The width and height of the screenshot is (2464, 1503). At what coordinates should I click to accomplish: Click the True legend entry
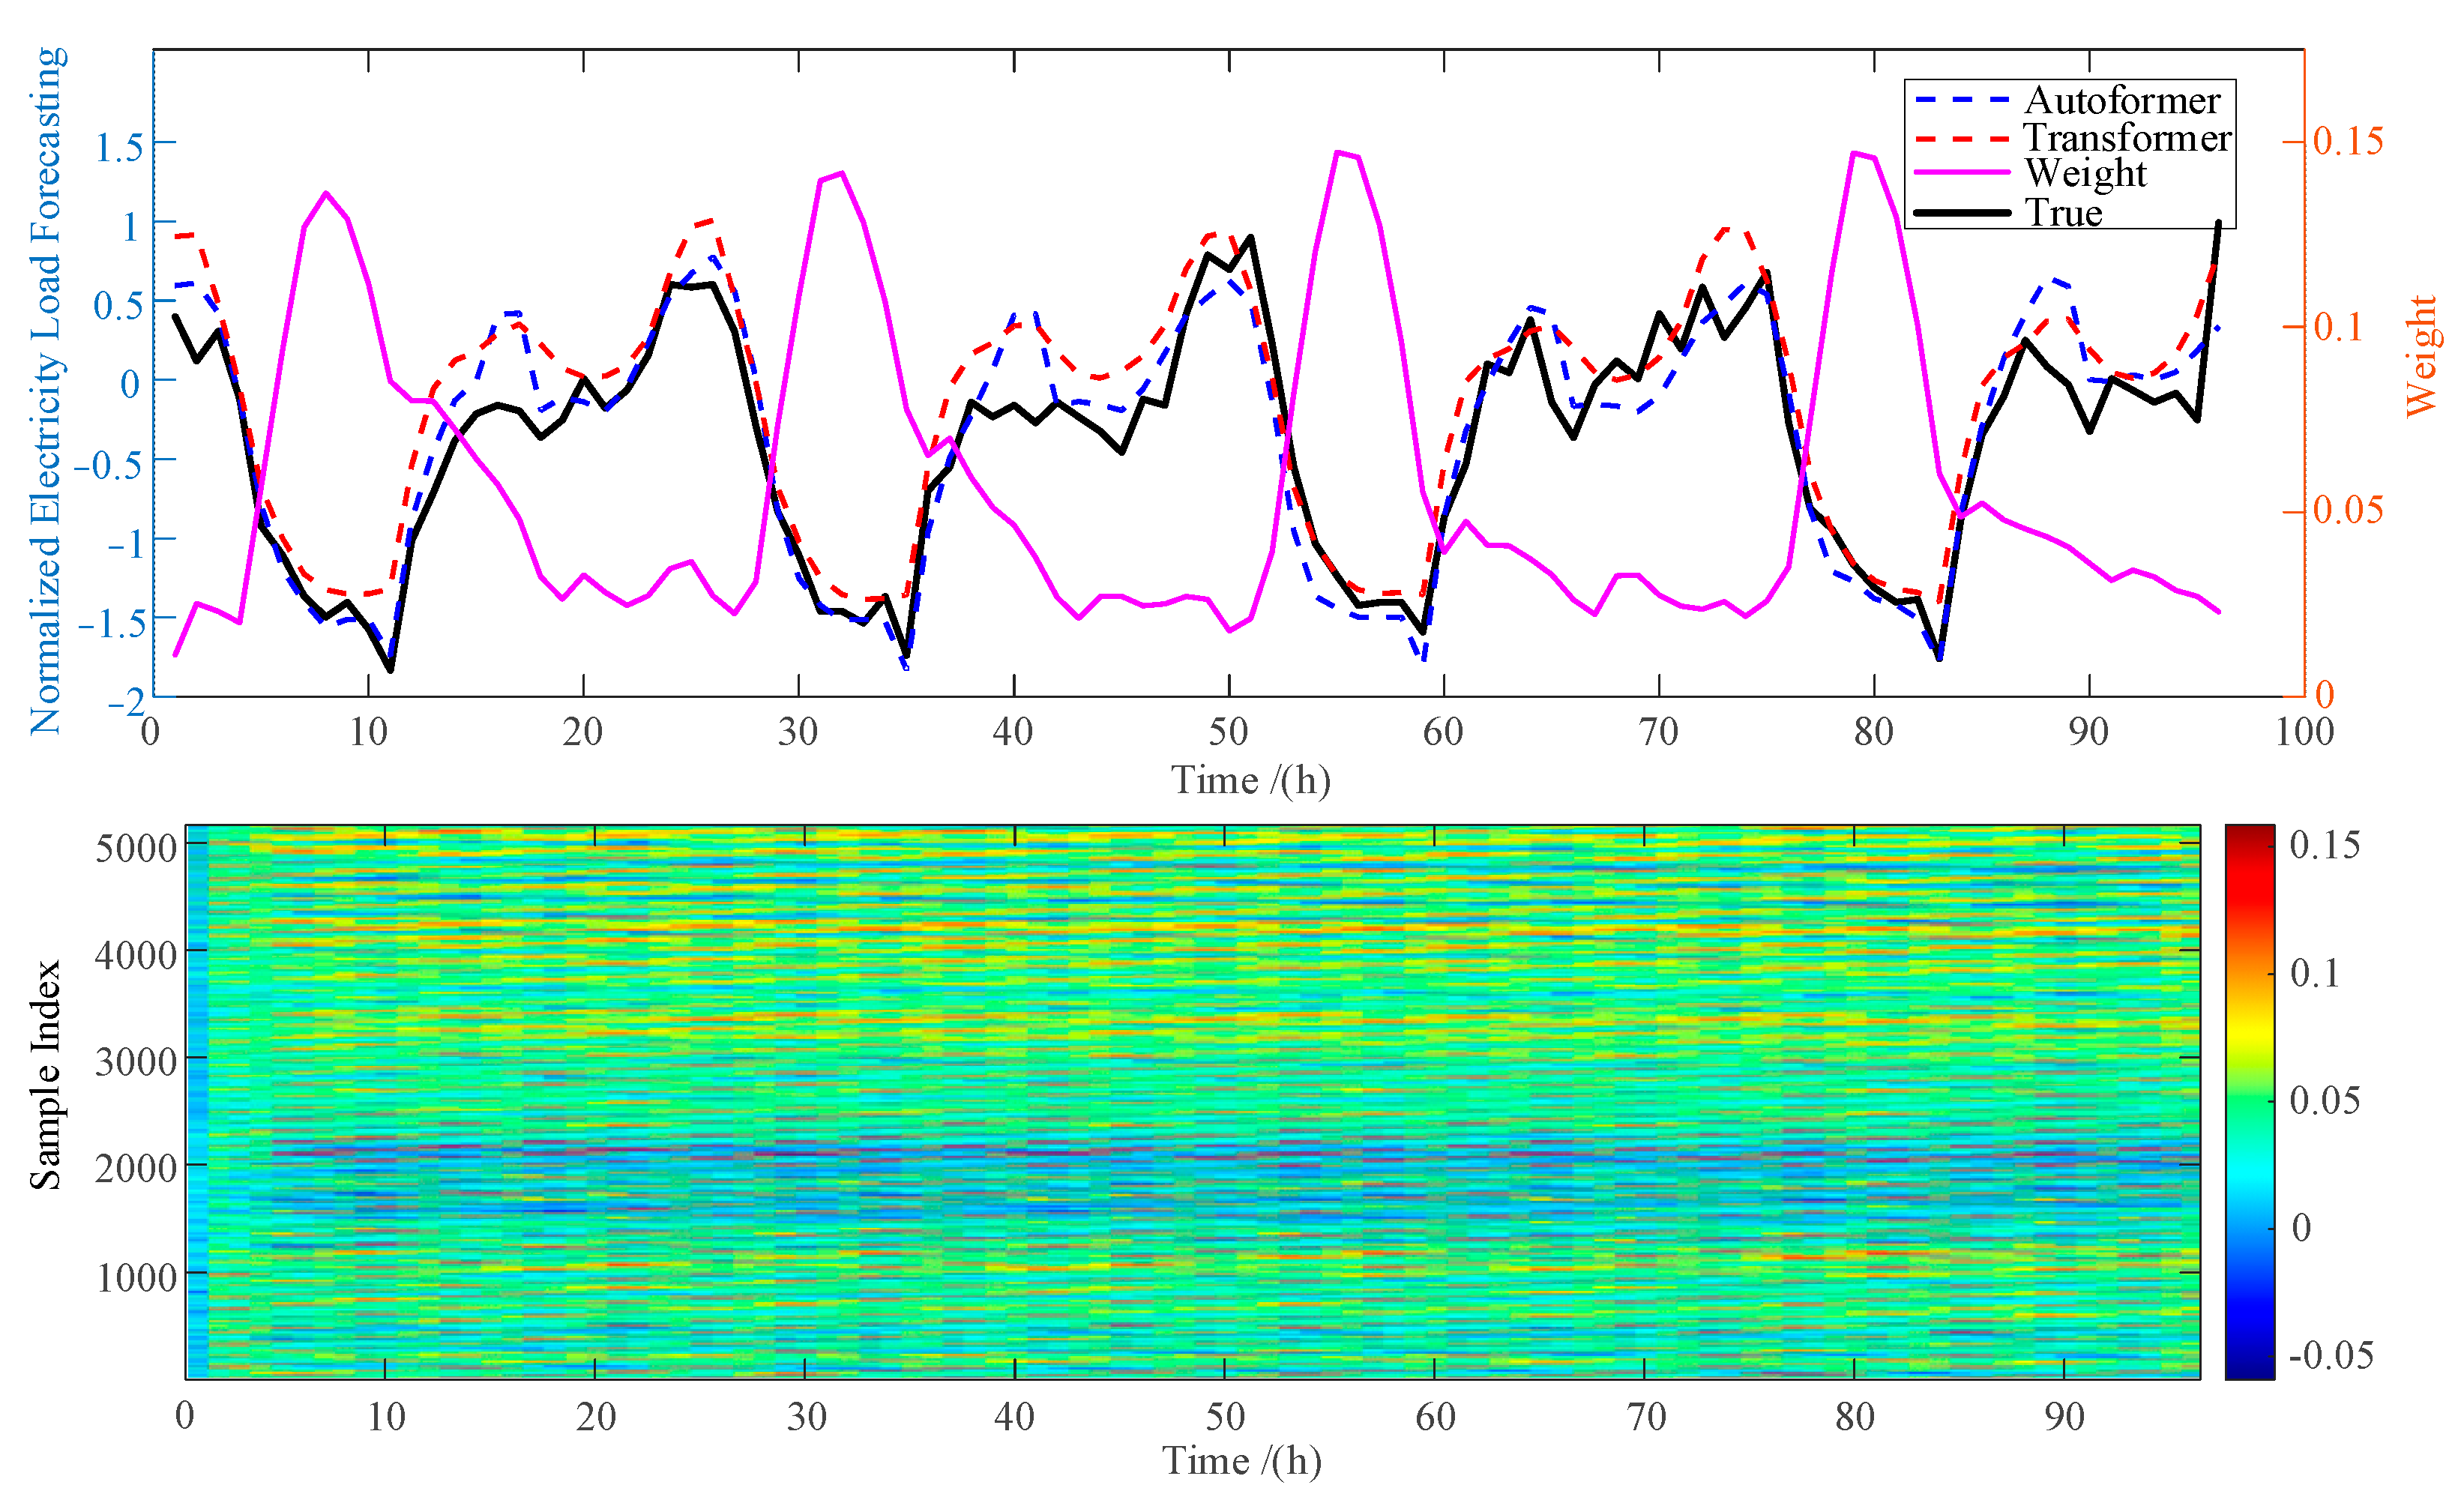click(2063, 212)
